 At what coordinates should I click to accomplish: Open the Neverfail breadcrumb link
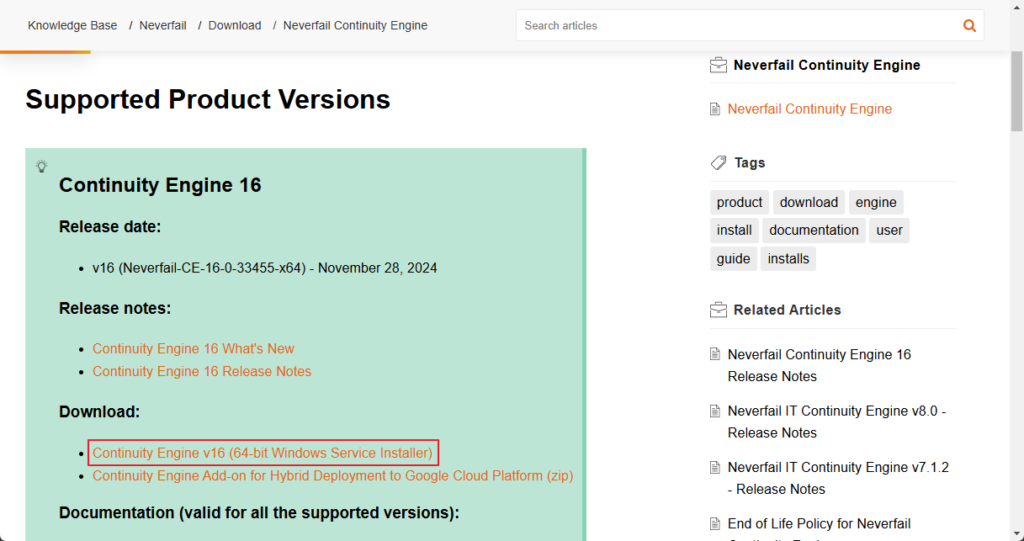(x=163, y=25)
